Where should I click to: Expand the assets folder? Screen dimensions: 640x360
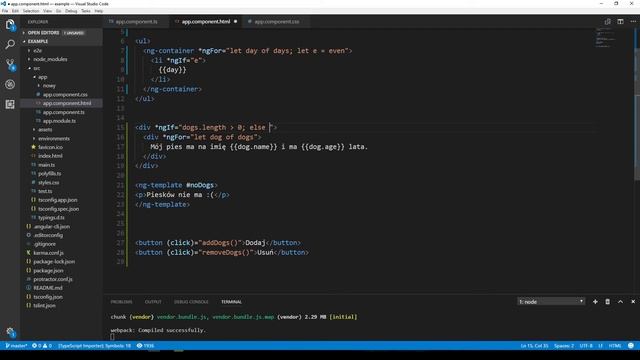[45, 130]
